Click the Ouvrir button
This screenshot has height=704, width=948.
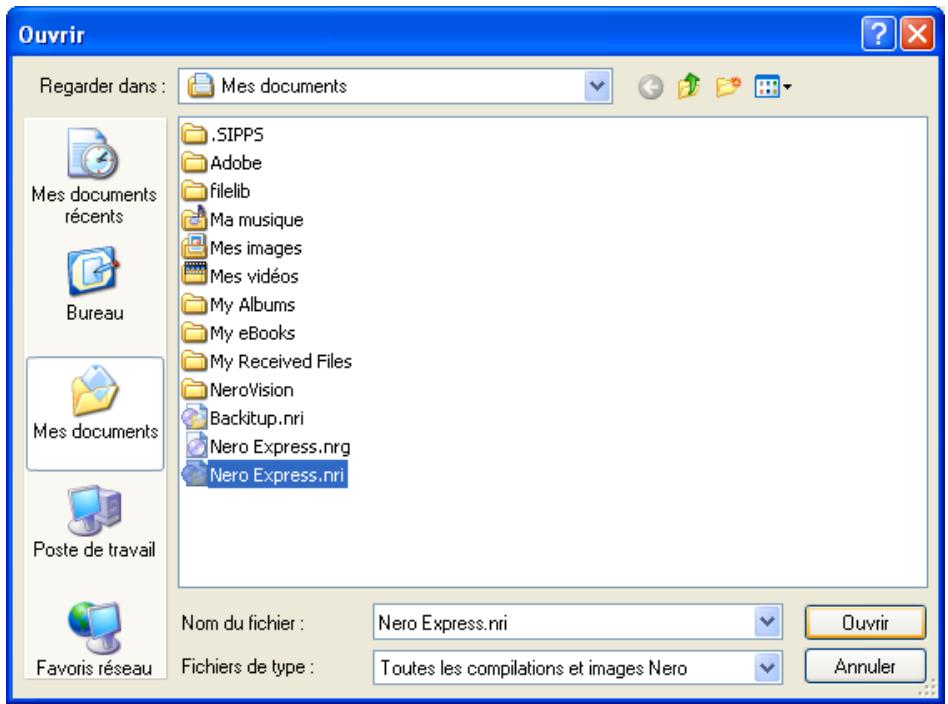point(865,622)
